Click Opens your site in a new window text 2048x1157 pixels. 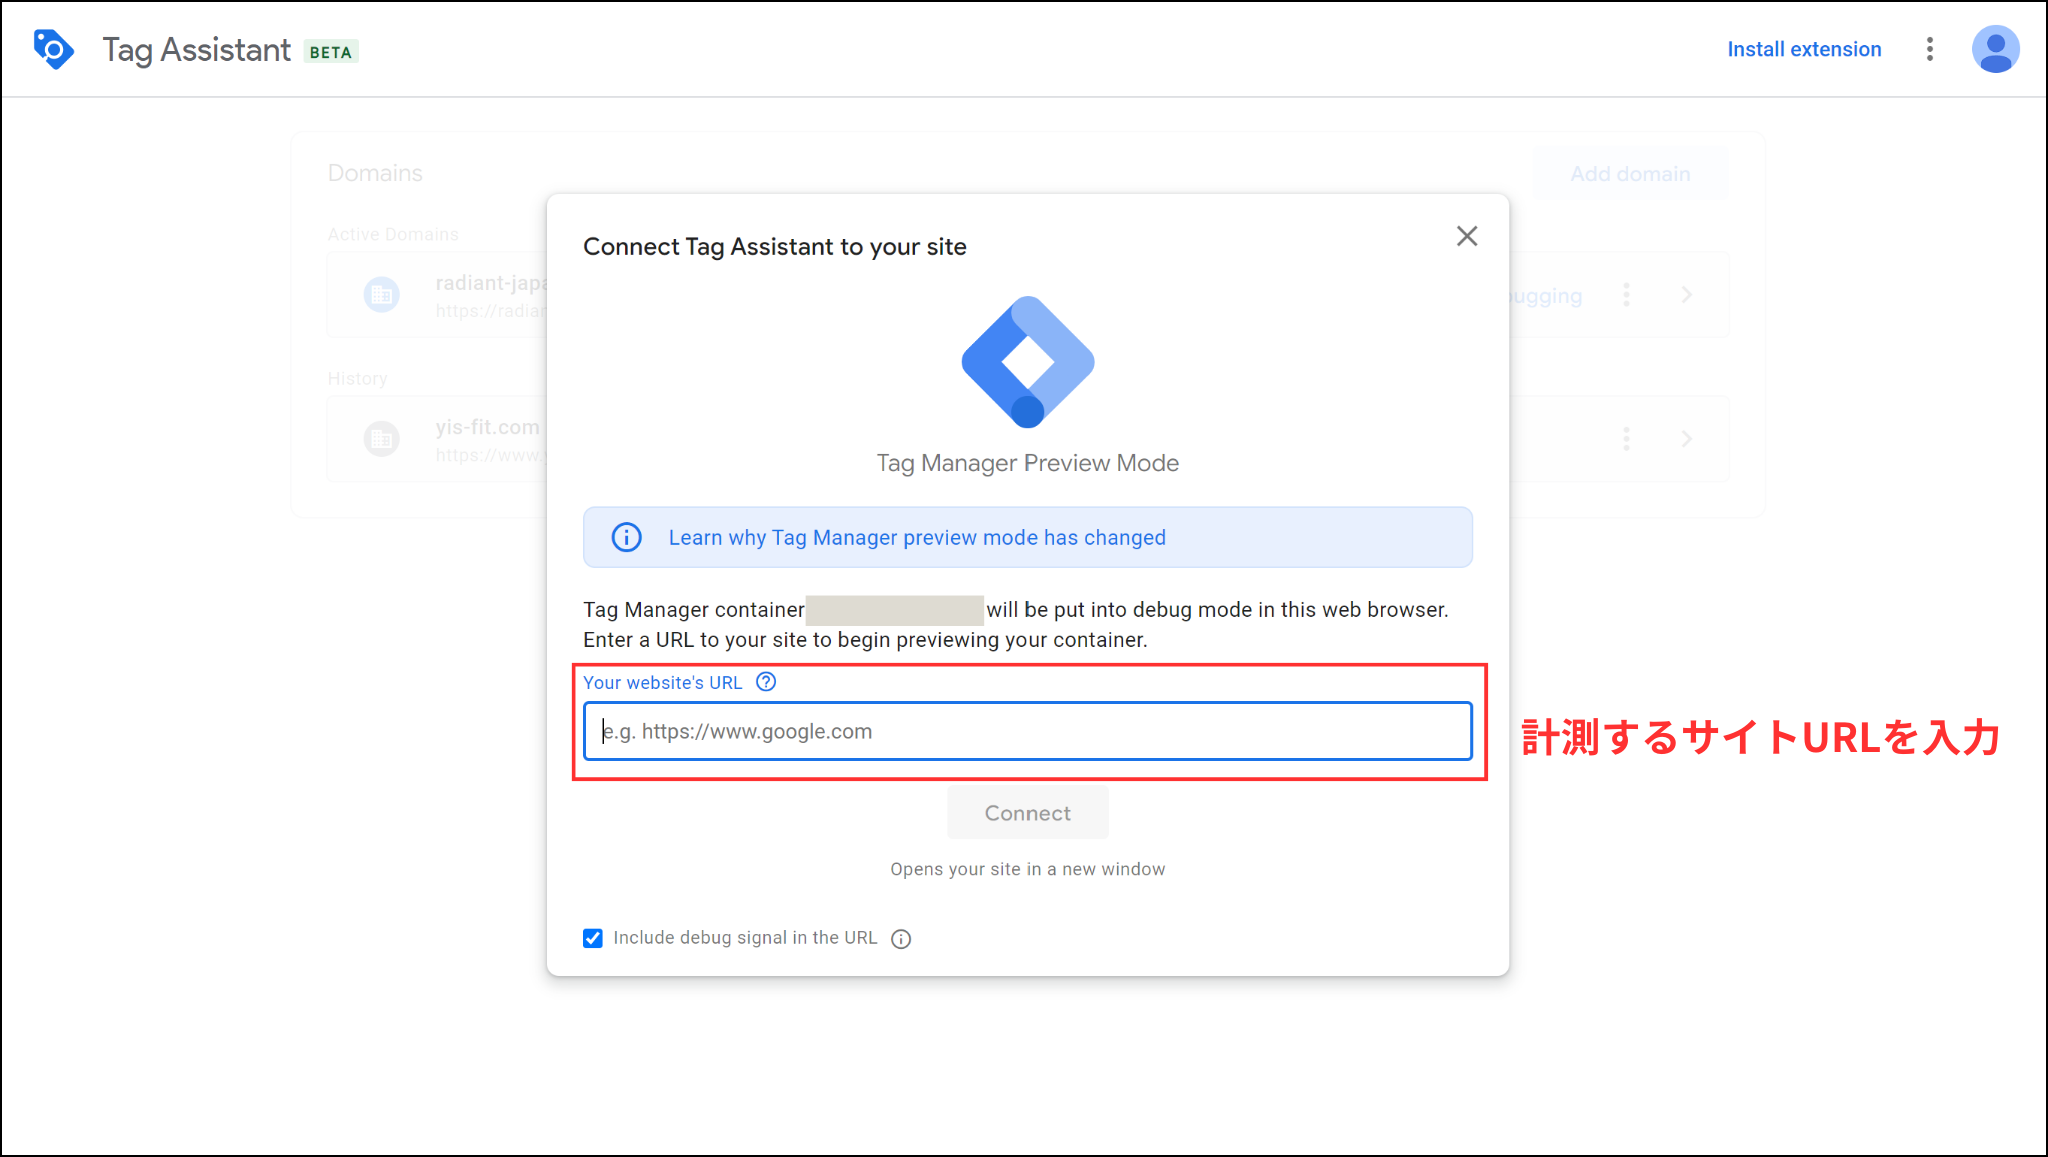coord(1028,869)
